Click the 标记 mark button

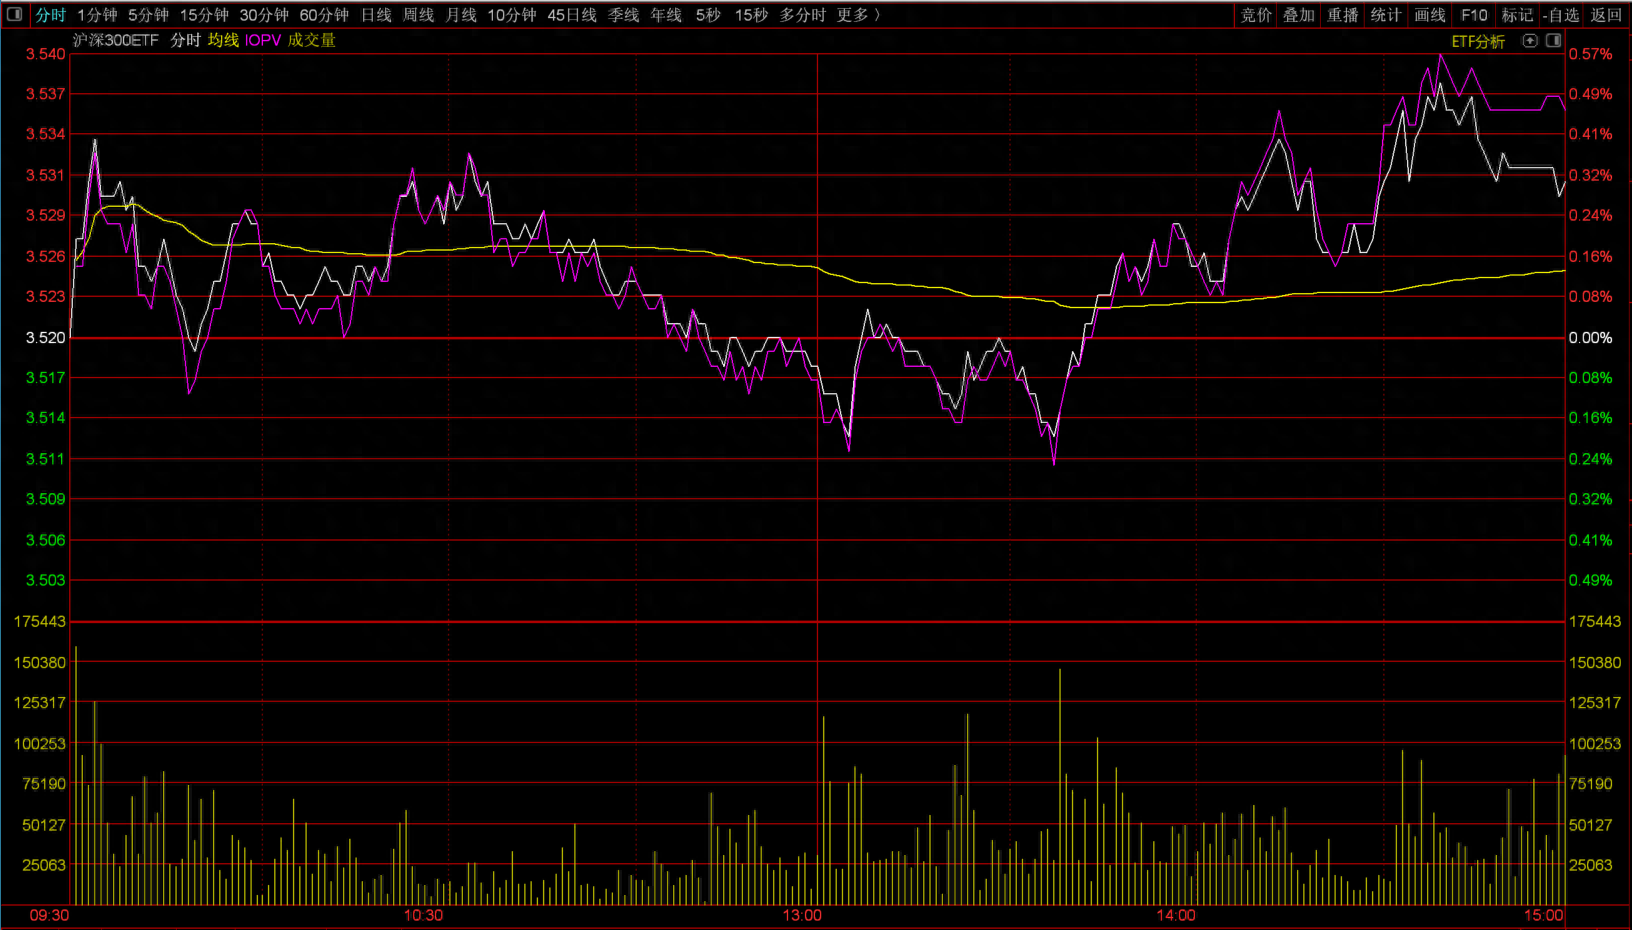(x=1517, y=15)
